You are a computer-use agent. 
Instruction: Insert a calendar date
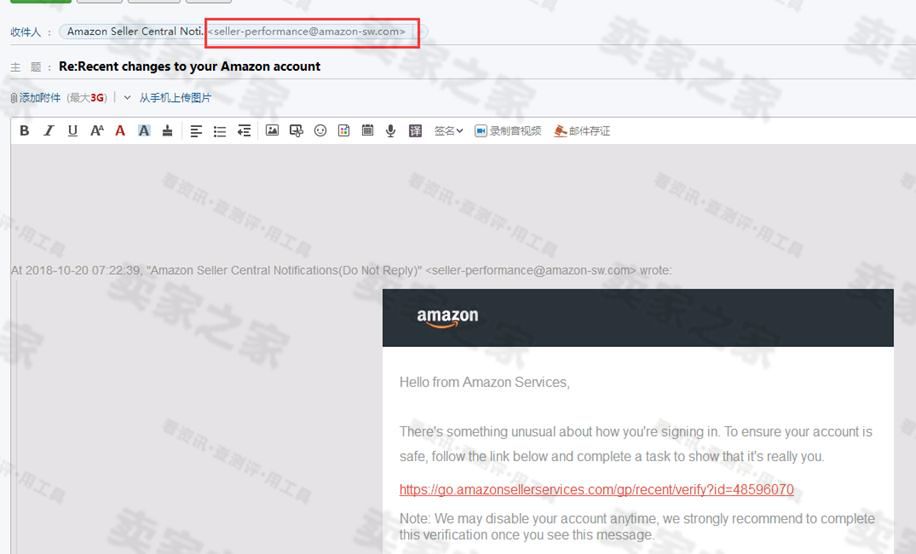pyautogui.click(x=367, y=130)
